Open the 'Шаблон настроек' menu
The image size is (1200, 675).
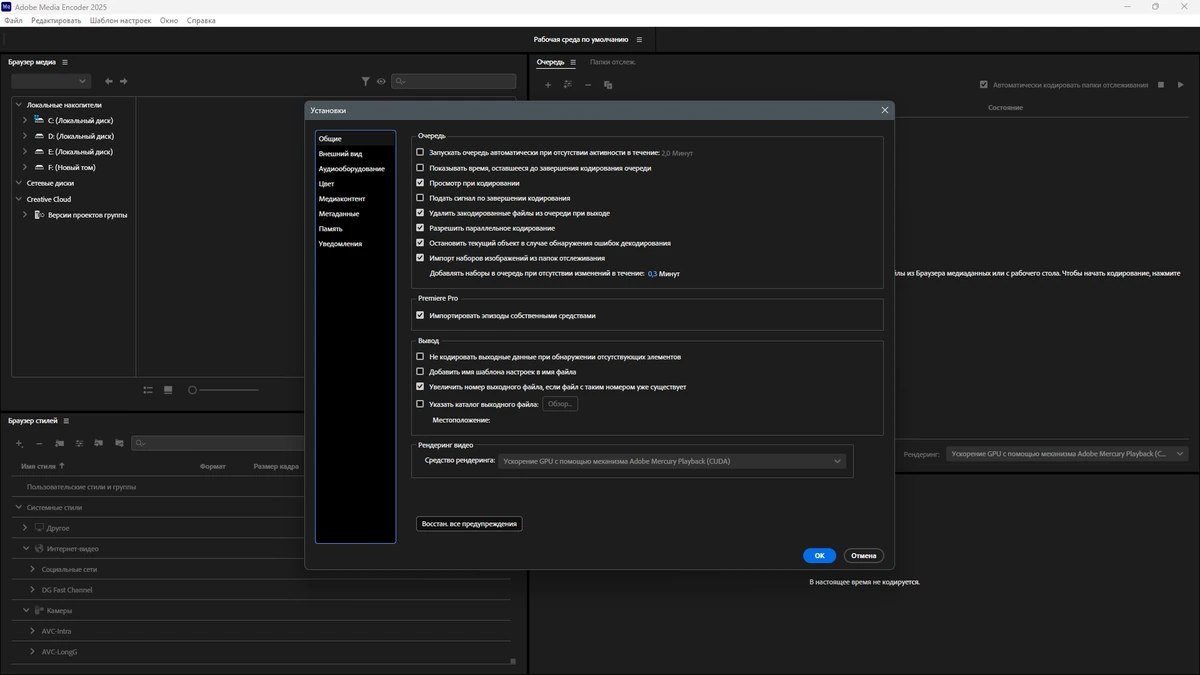121,20
